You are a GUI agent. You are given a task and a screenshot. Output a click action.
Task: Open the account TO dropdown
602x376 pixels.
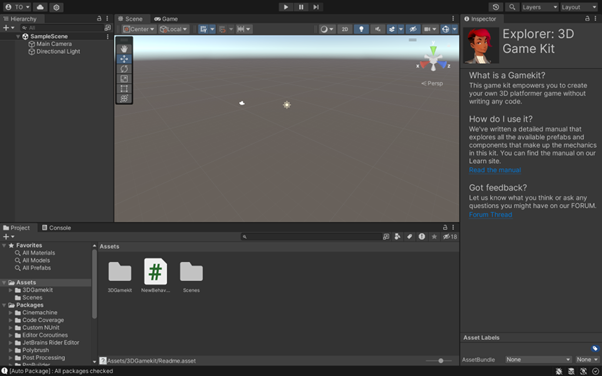[x=17, y=7]
